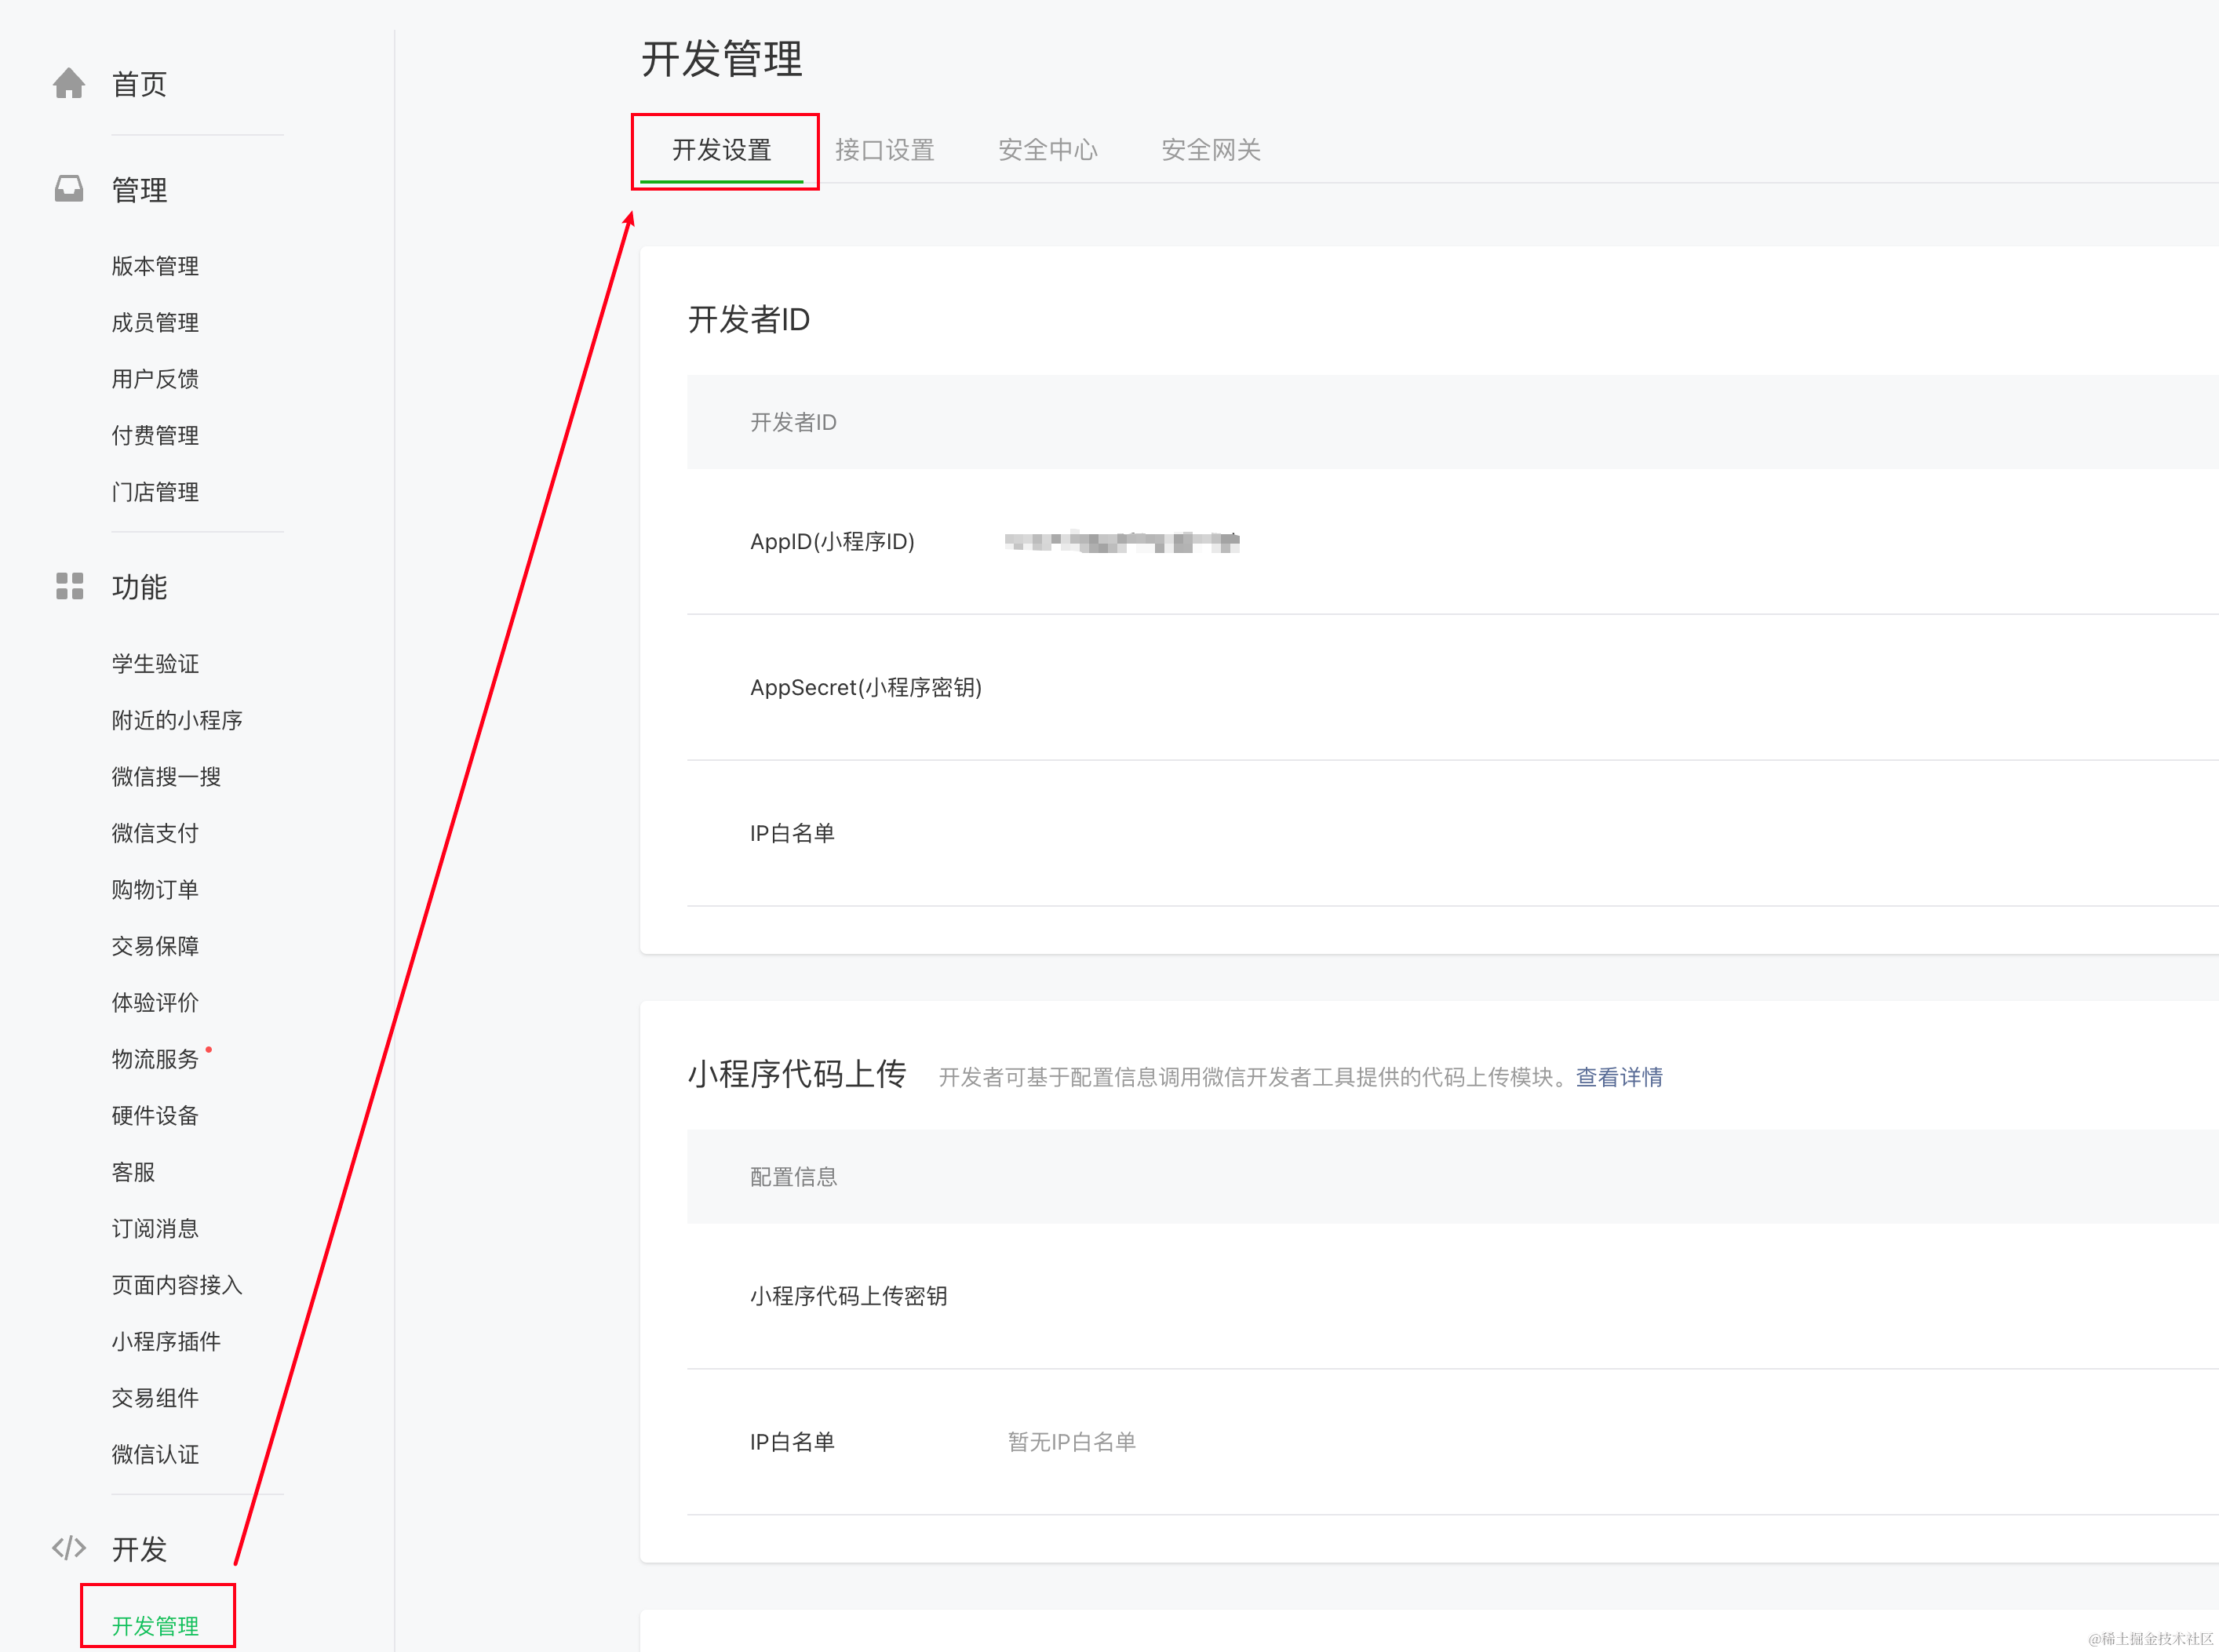Switch to the 接口设置 tab
Viewport: 2219px width, 1652px height.
tap(884, 150)
